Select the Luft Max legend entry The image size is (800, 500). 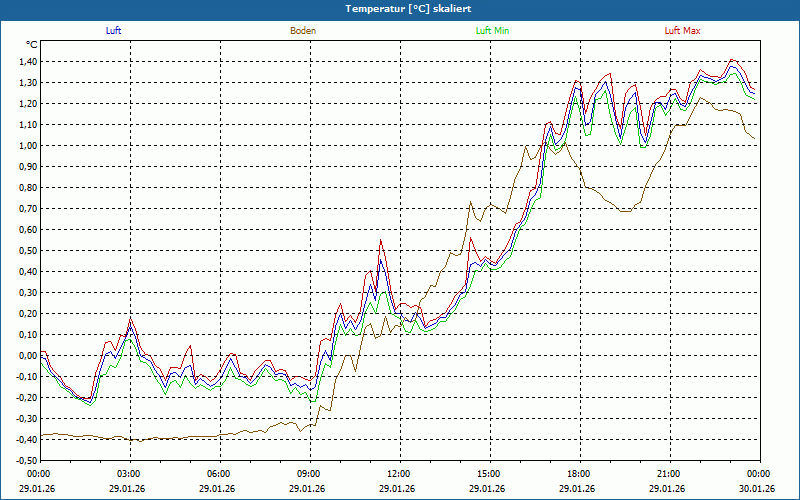(683, 31)
